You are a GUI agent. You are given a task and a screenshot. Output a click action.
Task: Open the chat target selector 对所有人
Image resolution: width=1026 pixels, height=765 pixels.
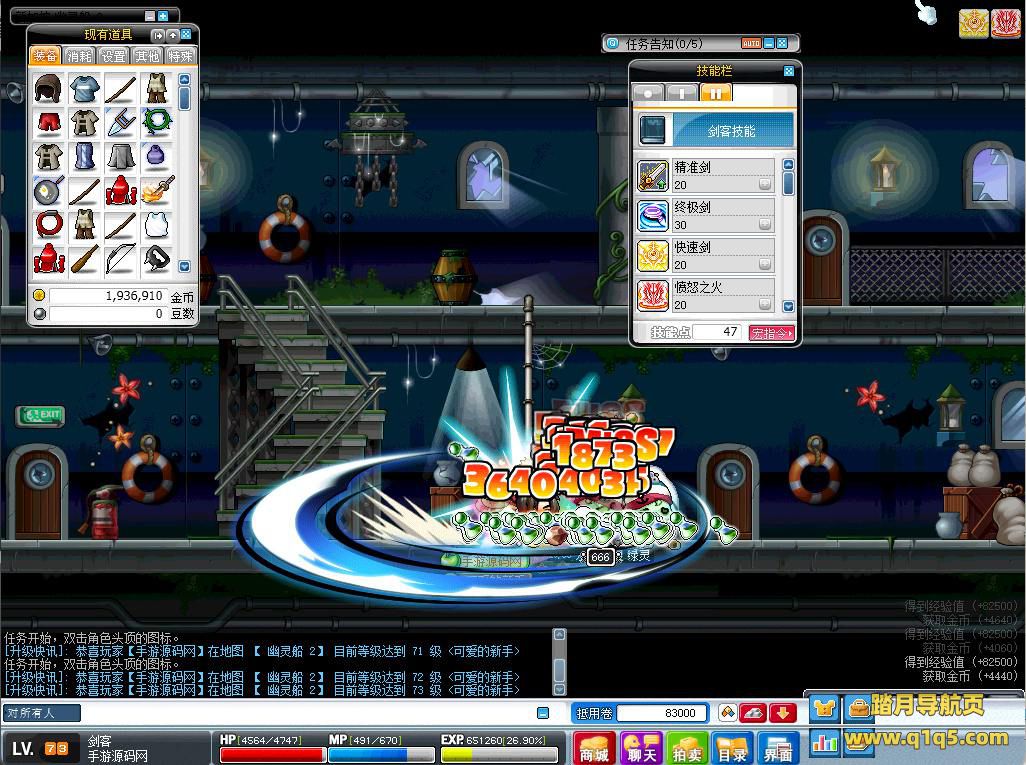(x=42, y=713)
